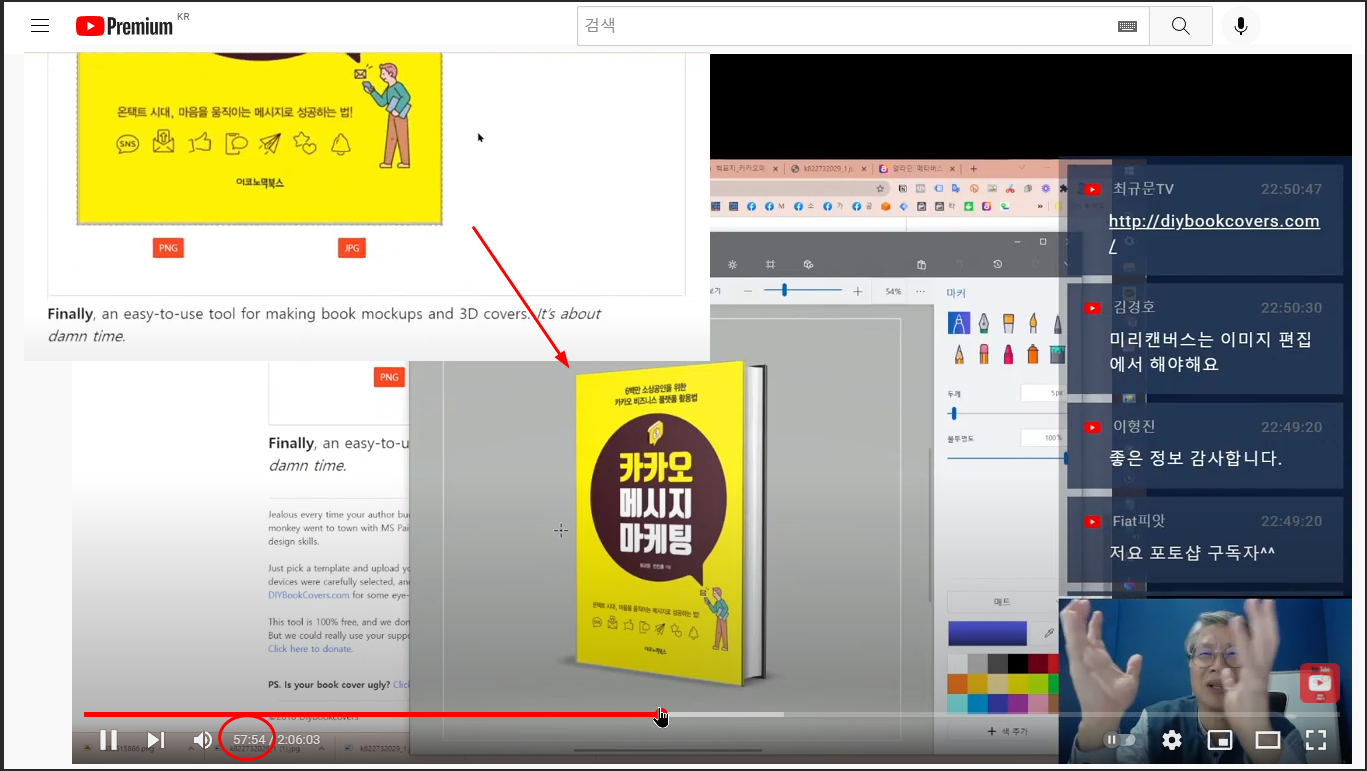Open Facebook bookmark labeled 소
The width and height of the screenshot is (1367, 771).
[803, 206]
